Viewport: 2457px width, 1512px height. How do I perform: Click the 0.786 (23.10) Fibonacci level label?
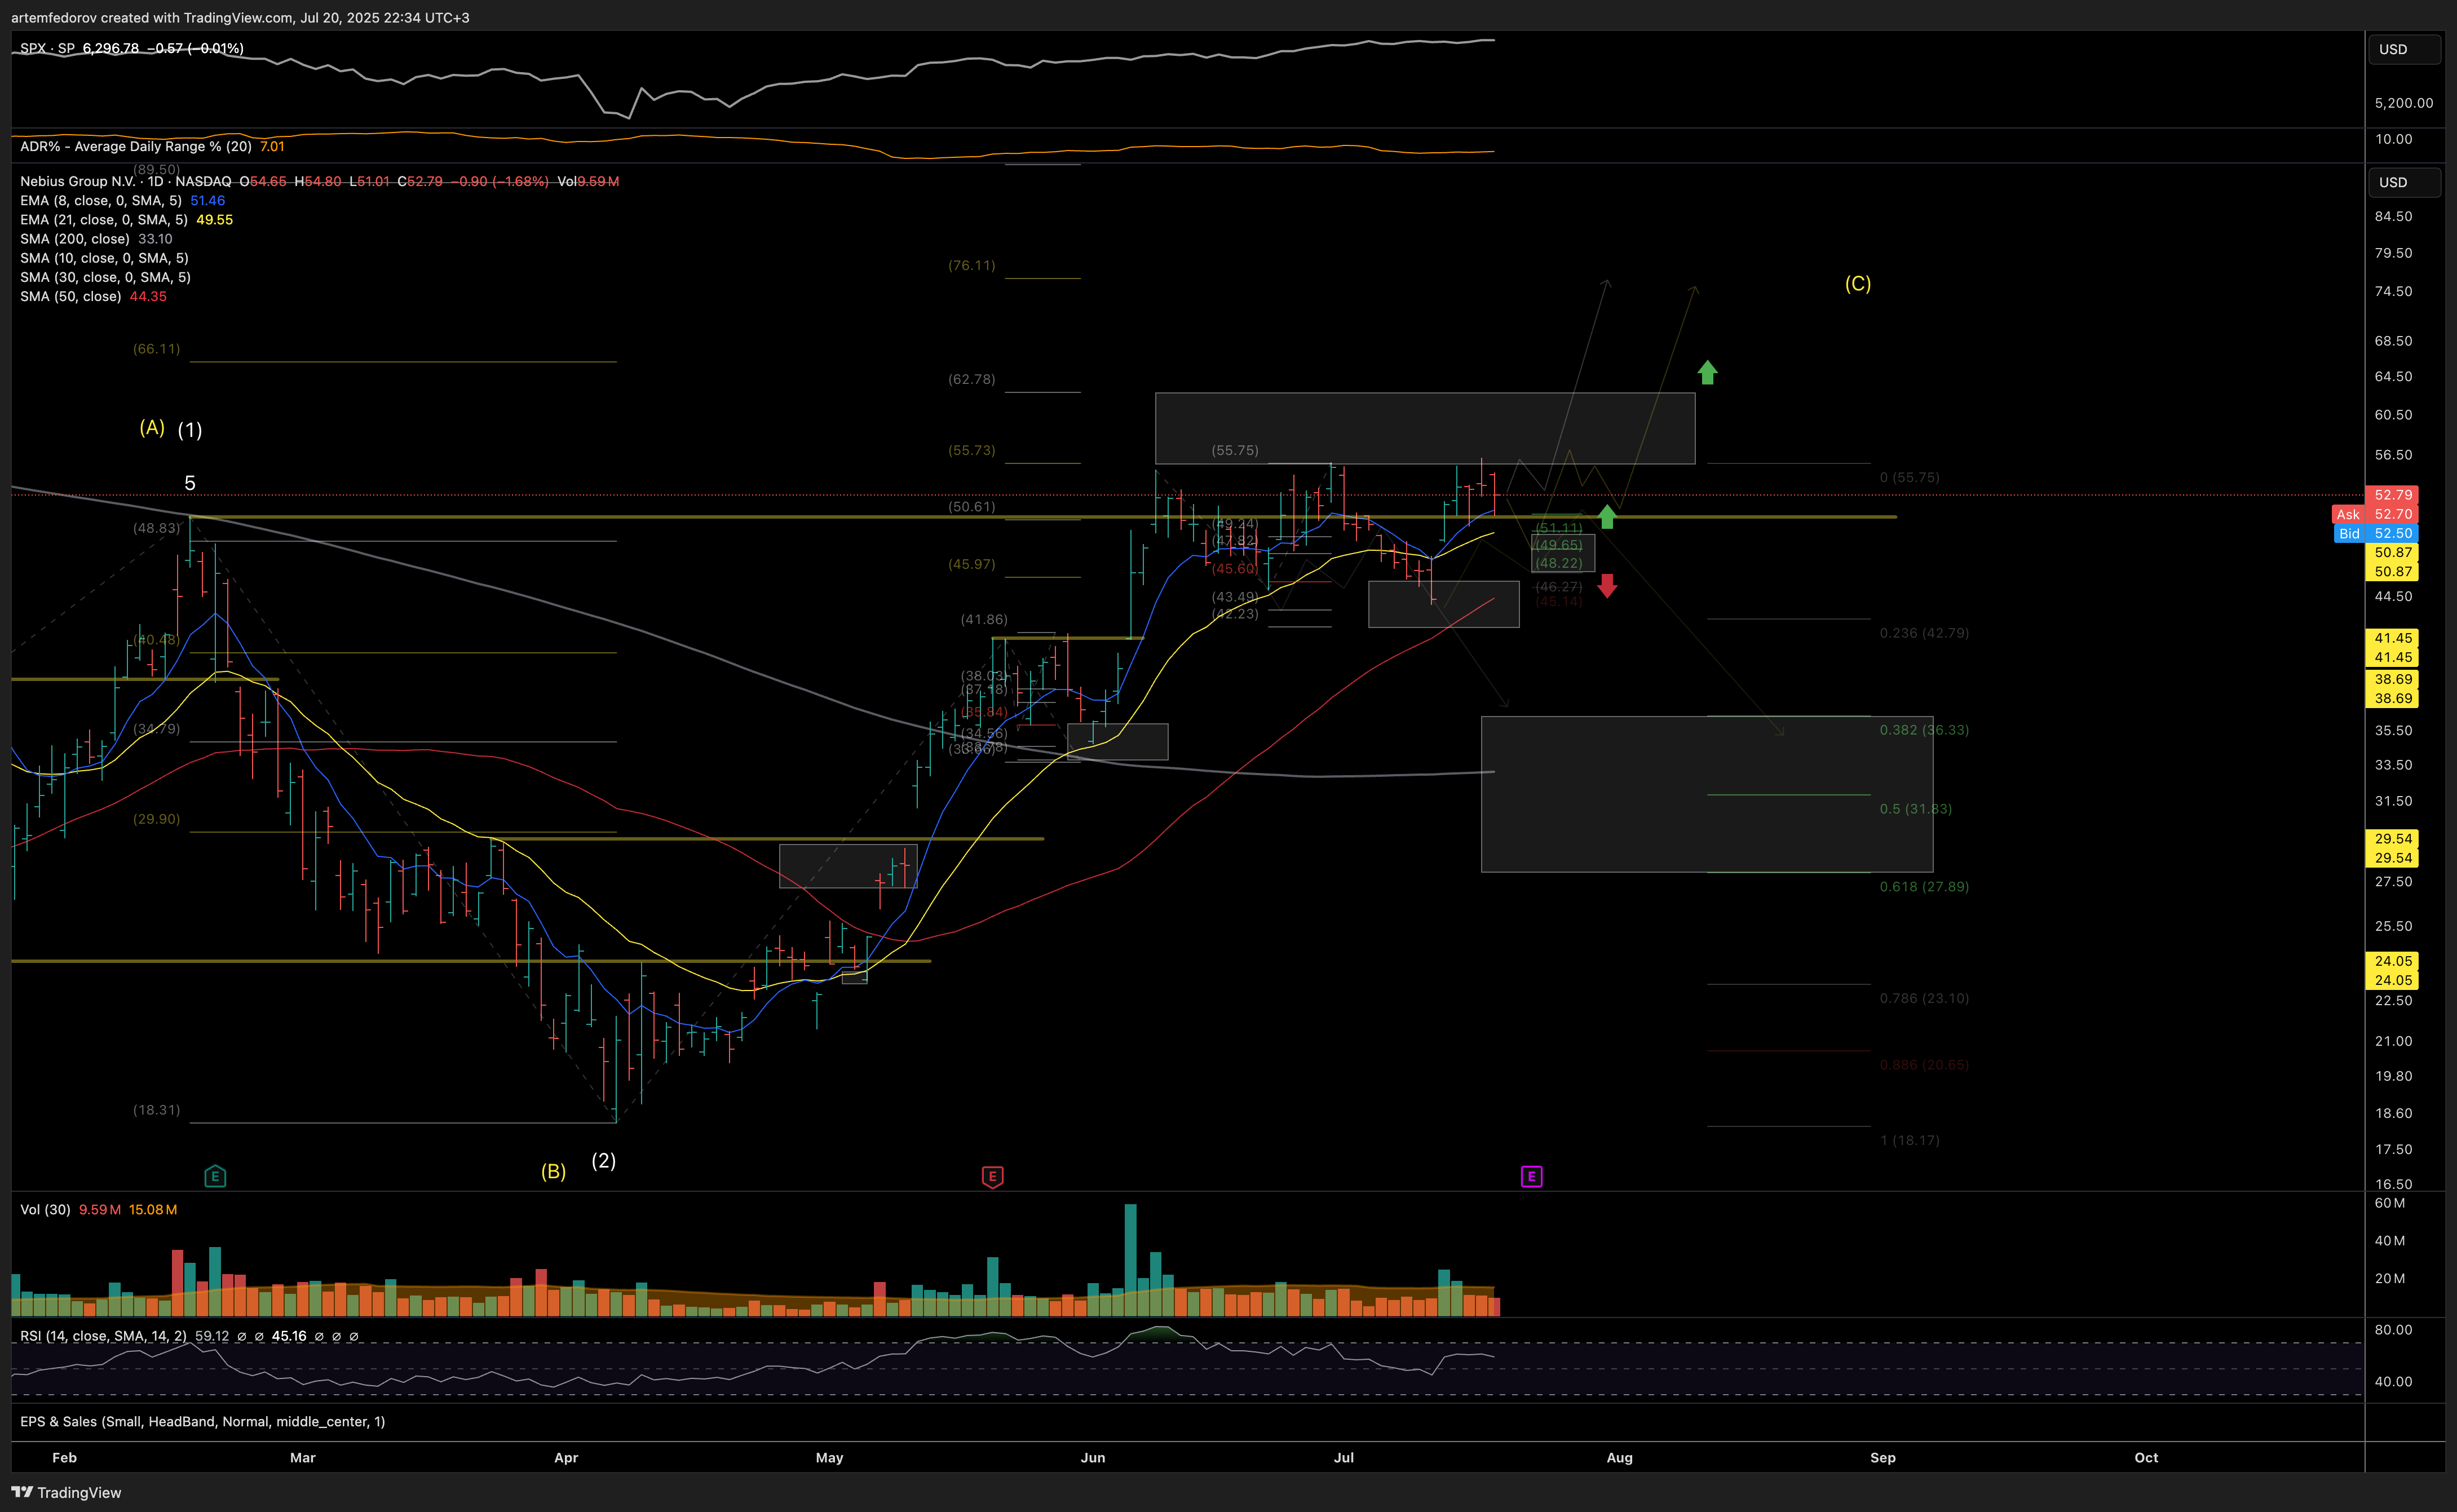tap(1924, 998)
